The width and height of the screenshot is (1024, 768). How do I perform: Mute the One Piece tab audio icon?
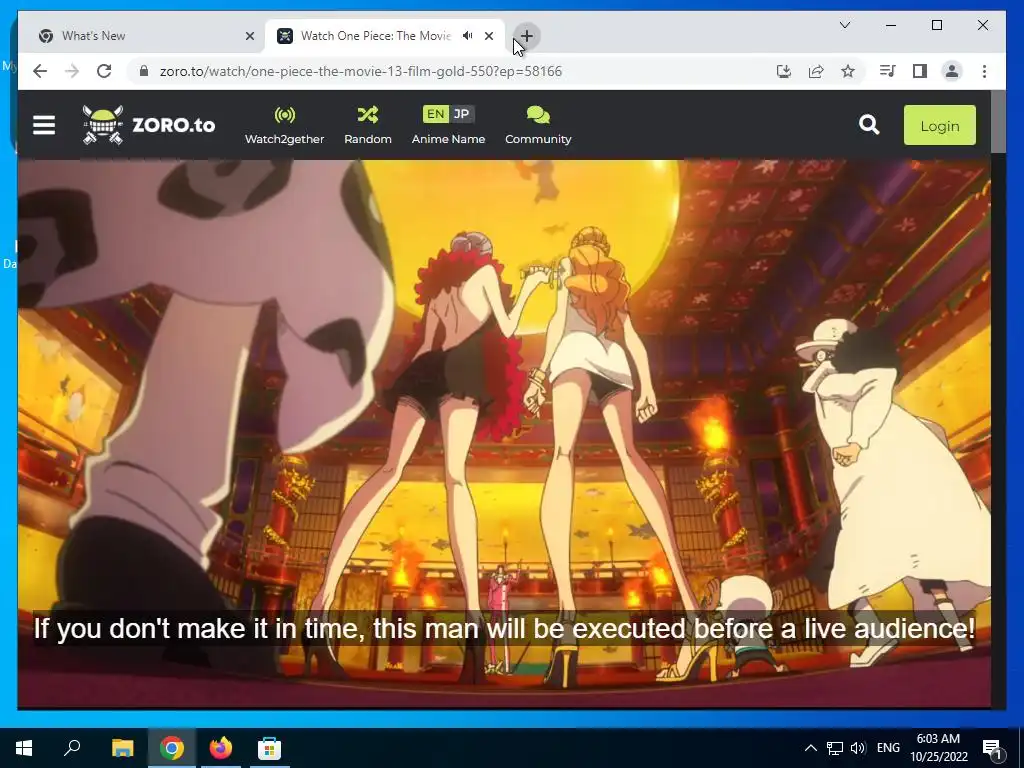click(468, 36)
